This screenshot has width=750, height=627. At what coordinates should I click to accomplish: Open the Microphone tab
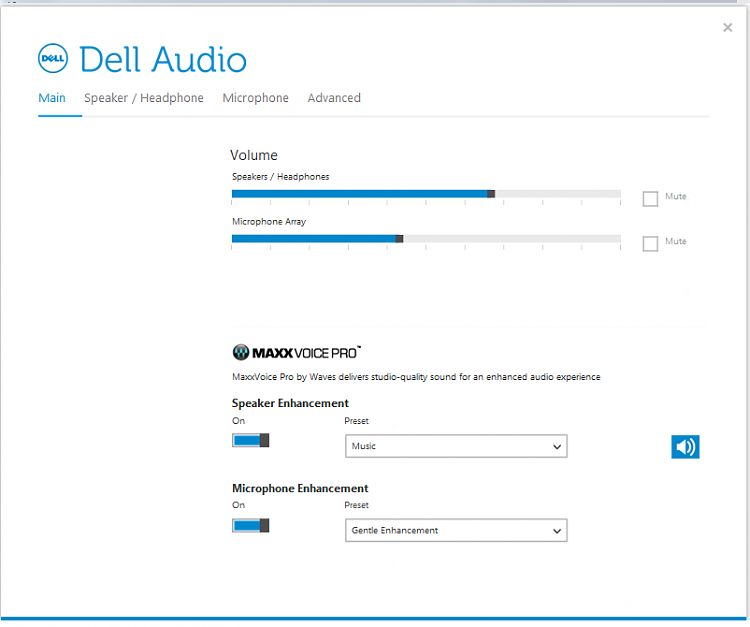click(x=255, y=98)
